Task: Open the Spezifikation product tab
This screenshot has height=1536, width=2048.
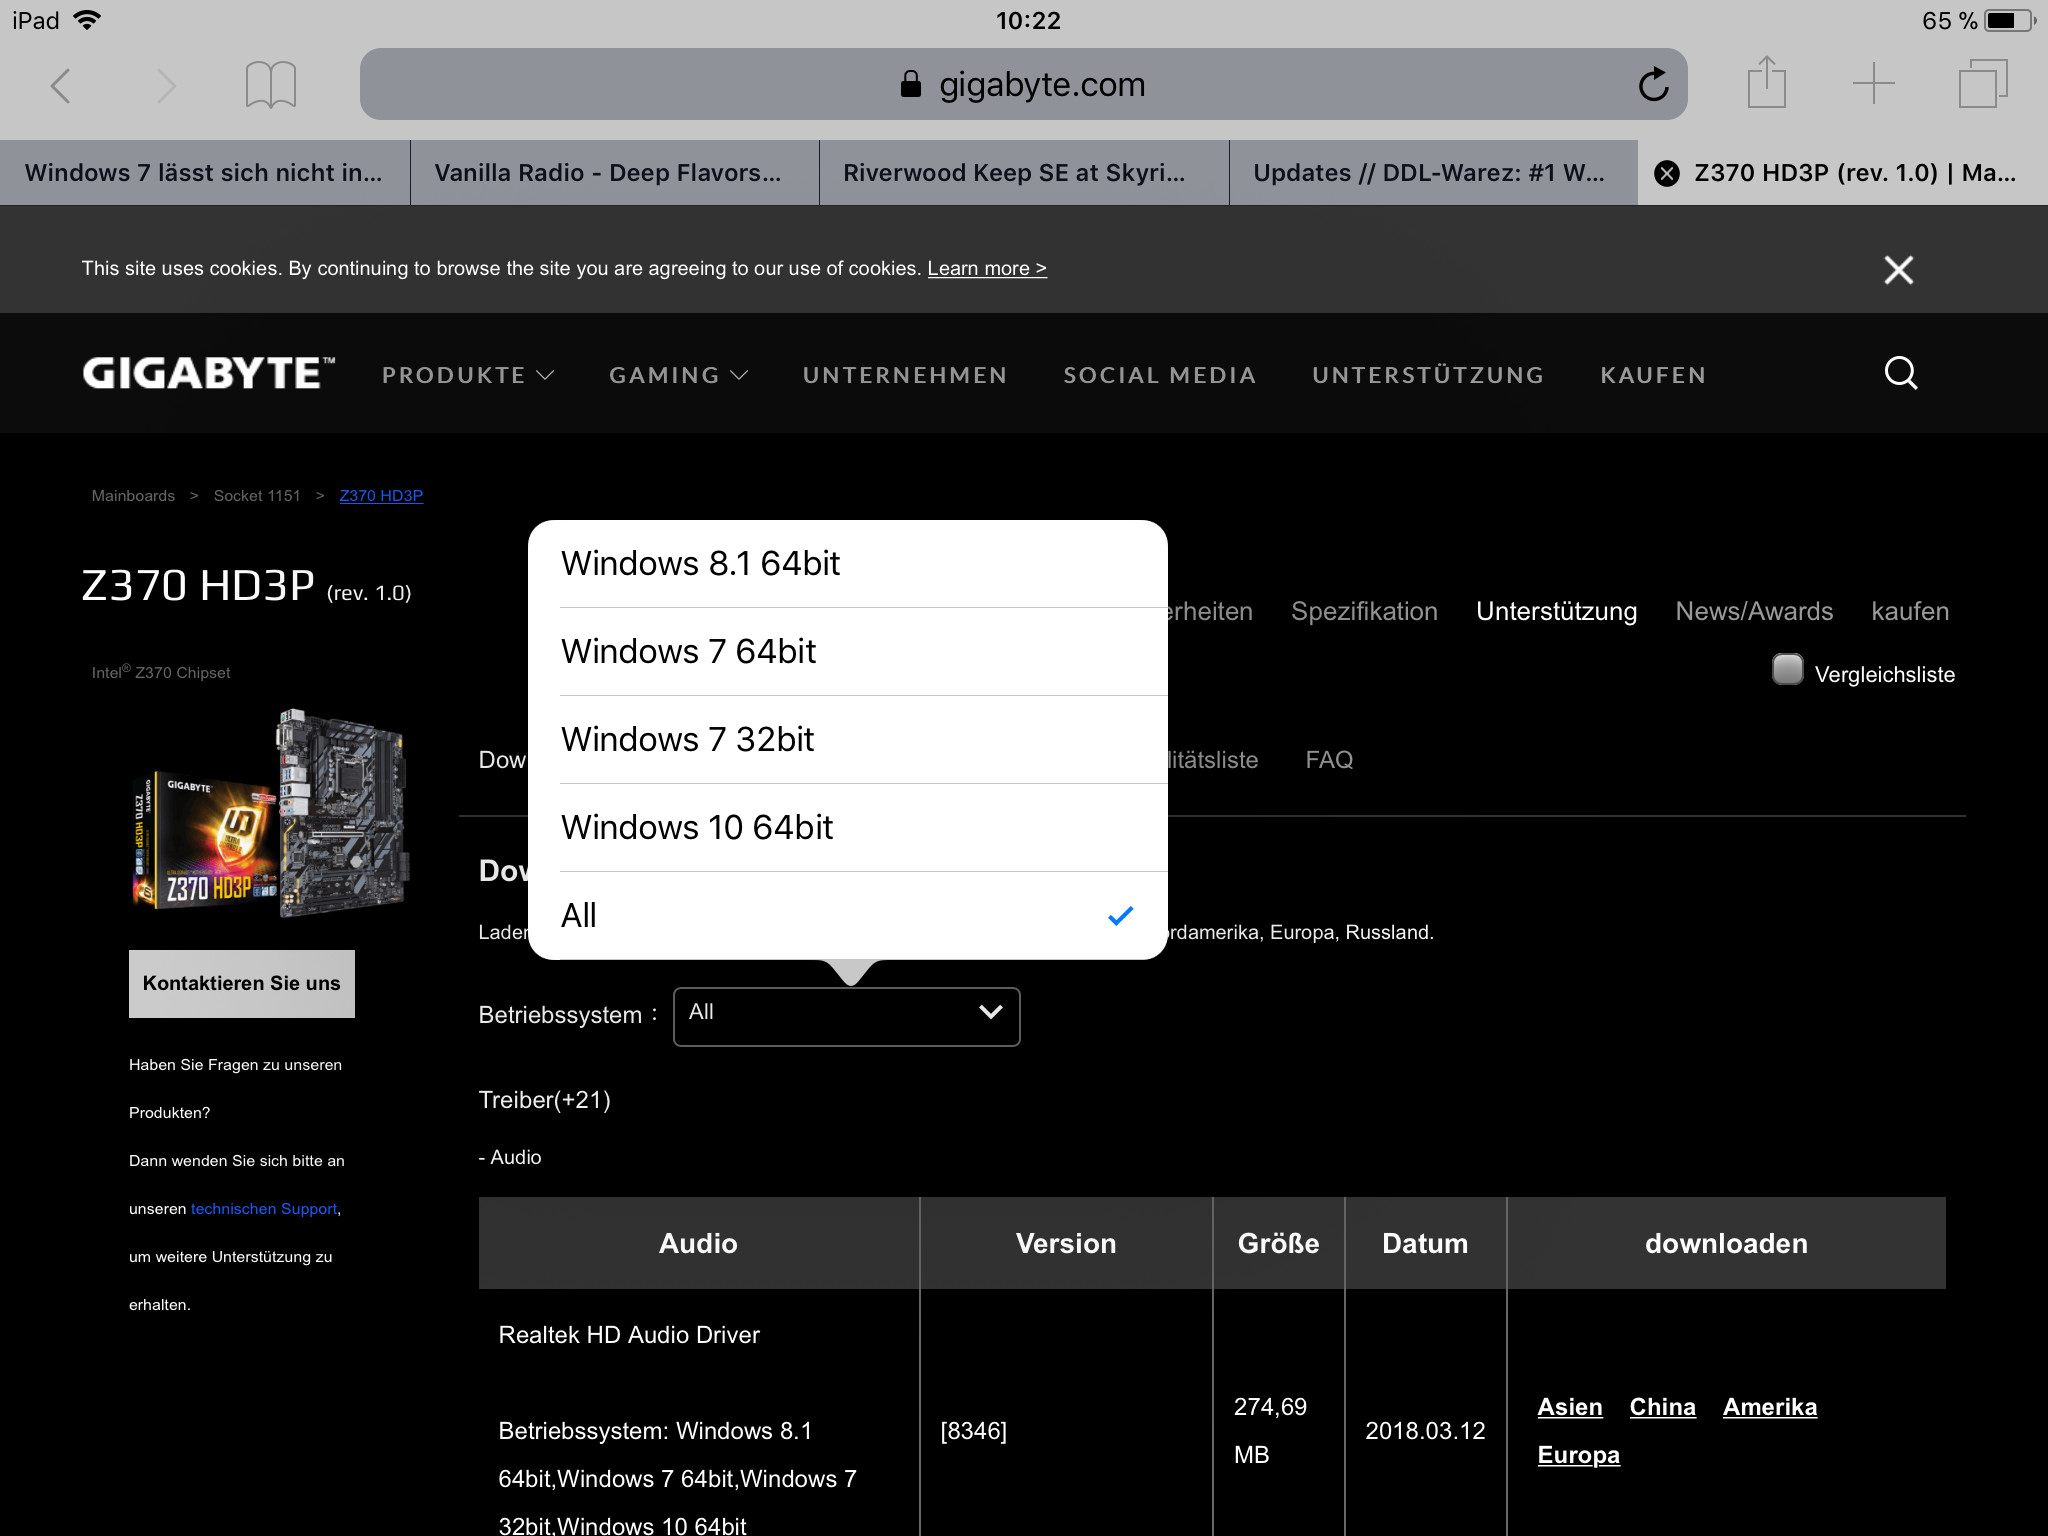Action: click(1364, 611)
